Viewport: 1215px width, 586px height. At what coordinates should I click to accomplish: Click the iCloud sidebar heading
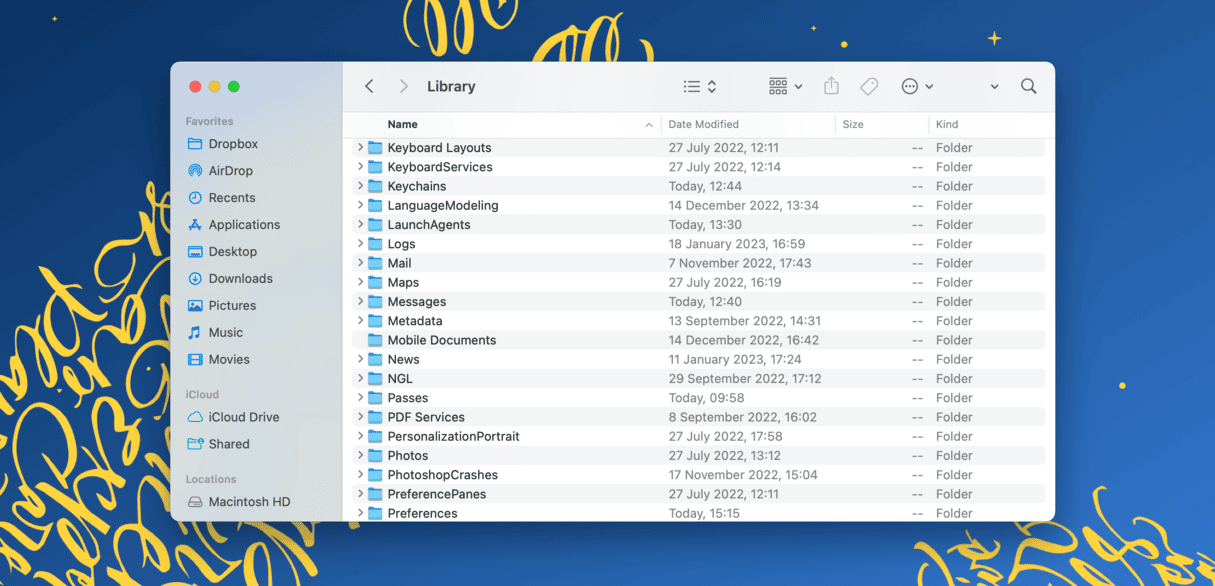pos(202,395)
